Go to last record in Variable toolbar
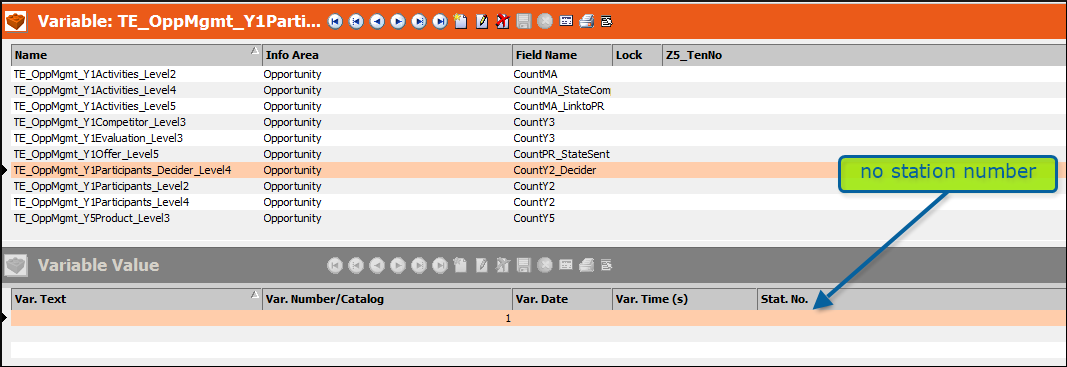 pos(440,22)
